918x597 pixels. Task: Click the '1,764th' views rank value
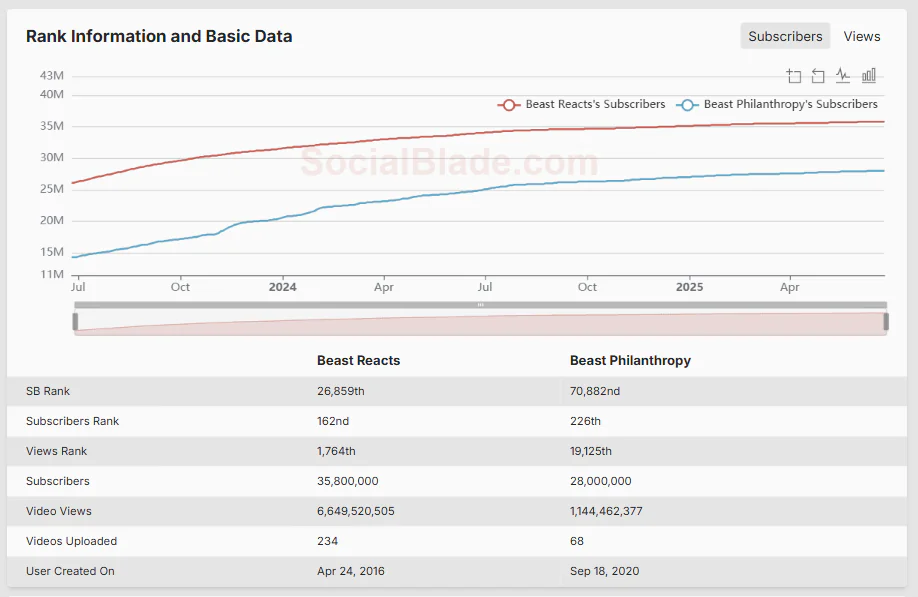point(336,451)
